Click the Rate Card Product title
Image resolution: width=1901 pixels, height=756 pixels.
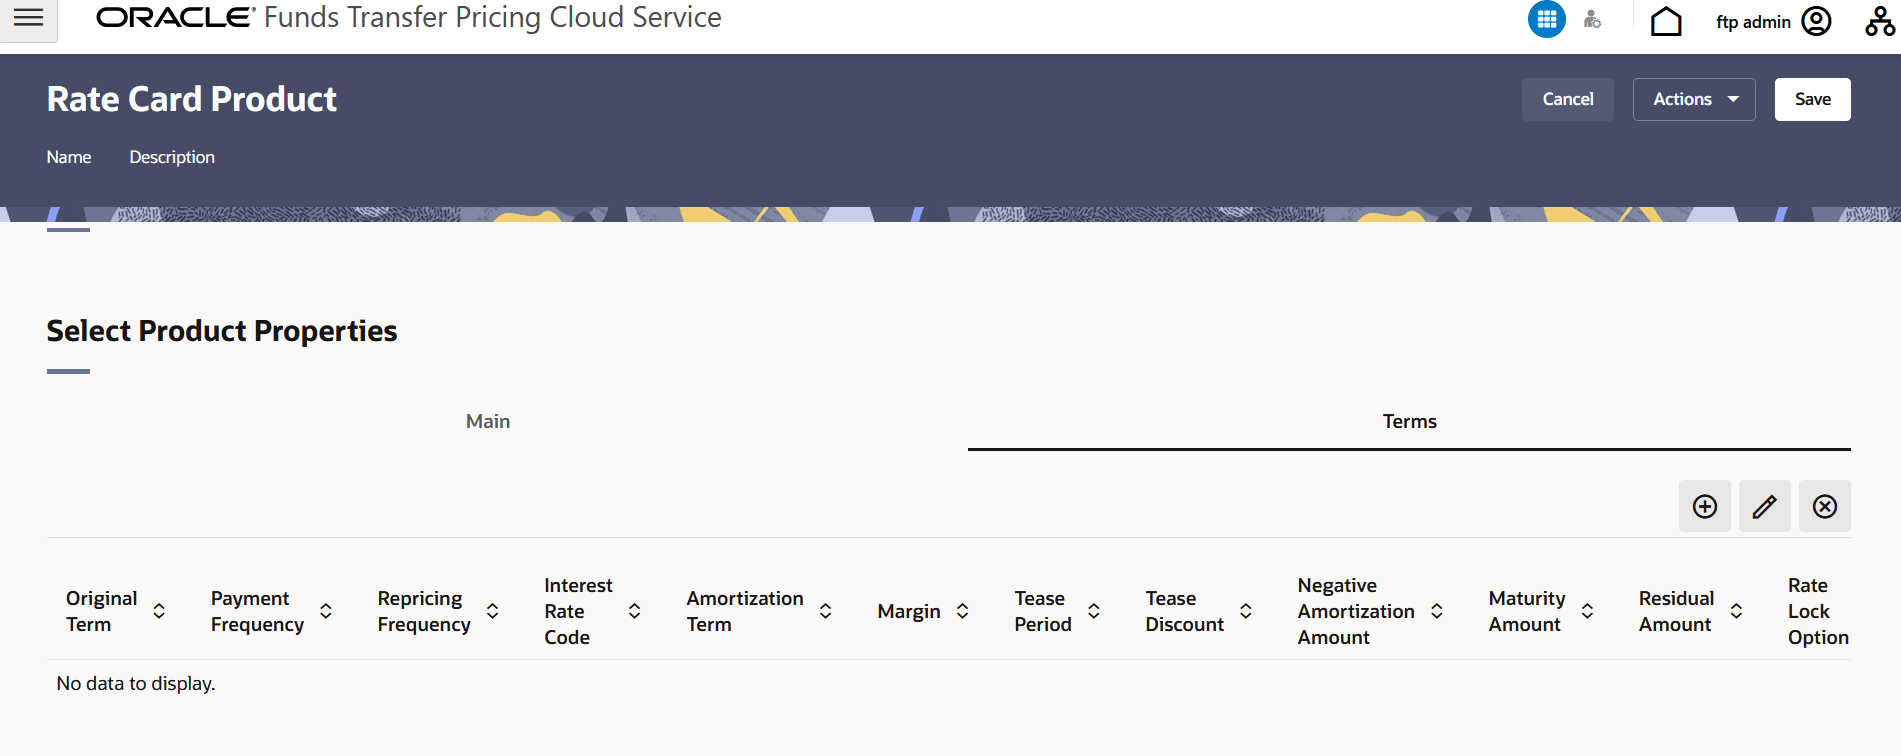(x=192, y=99)
